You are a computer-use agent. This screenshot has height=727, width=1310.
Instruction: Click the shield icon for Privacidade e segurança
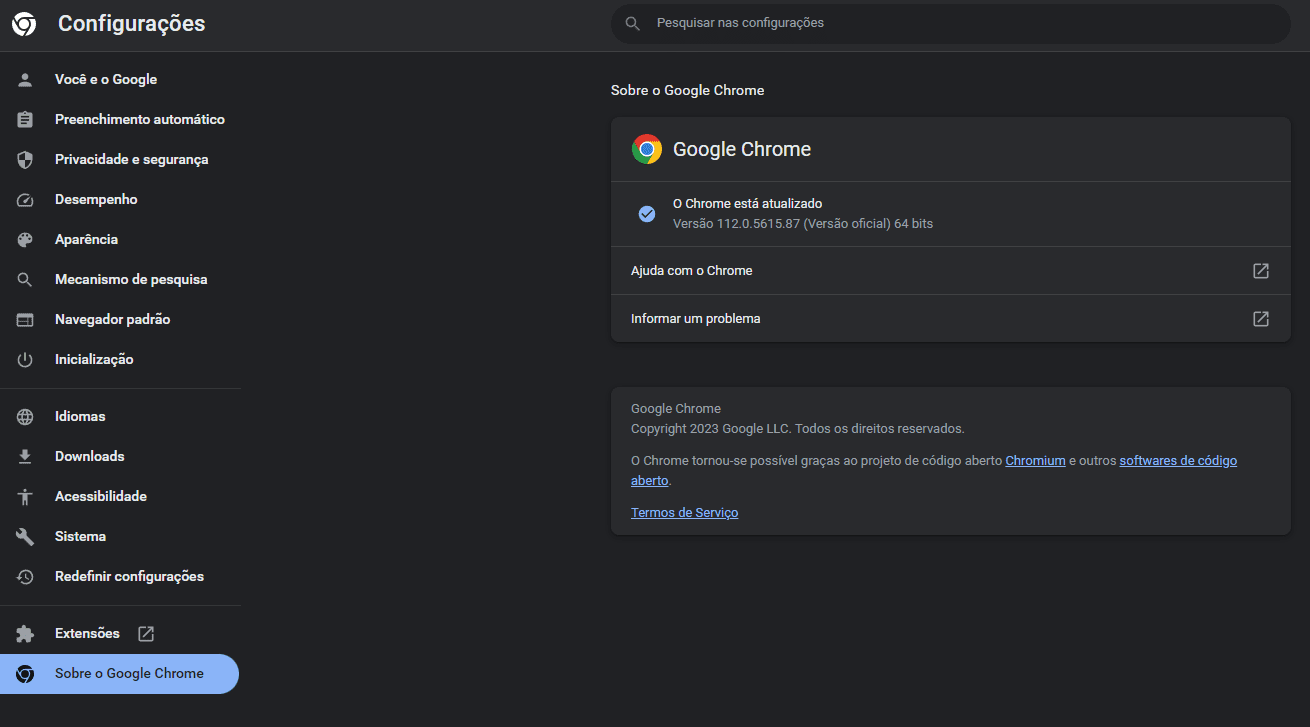[25, 160]
